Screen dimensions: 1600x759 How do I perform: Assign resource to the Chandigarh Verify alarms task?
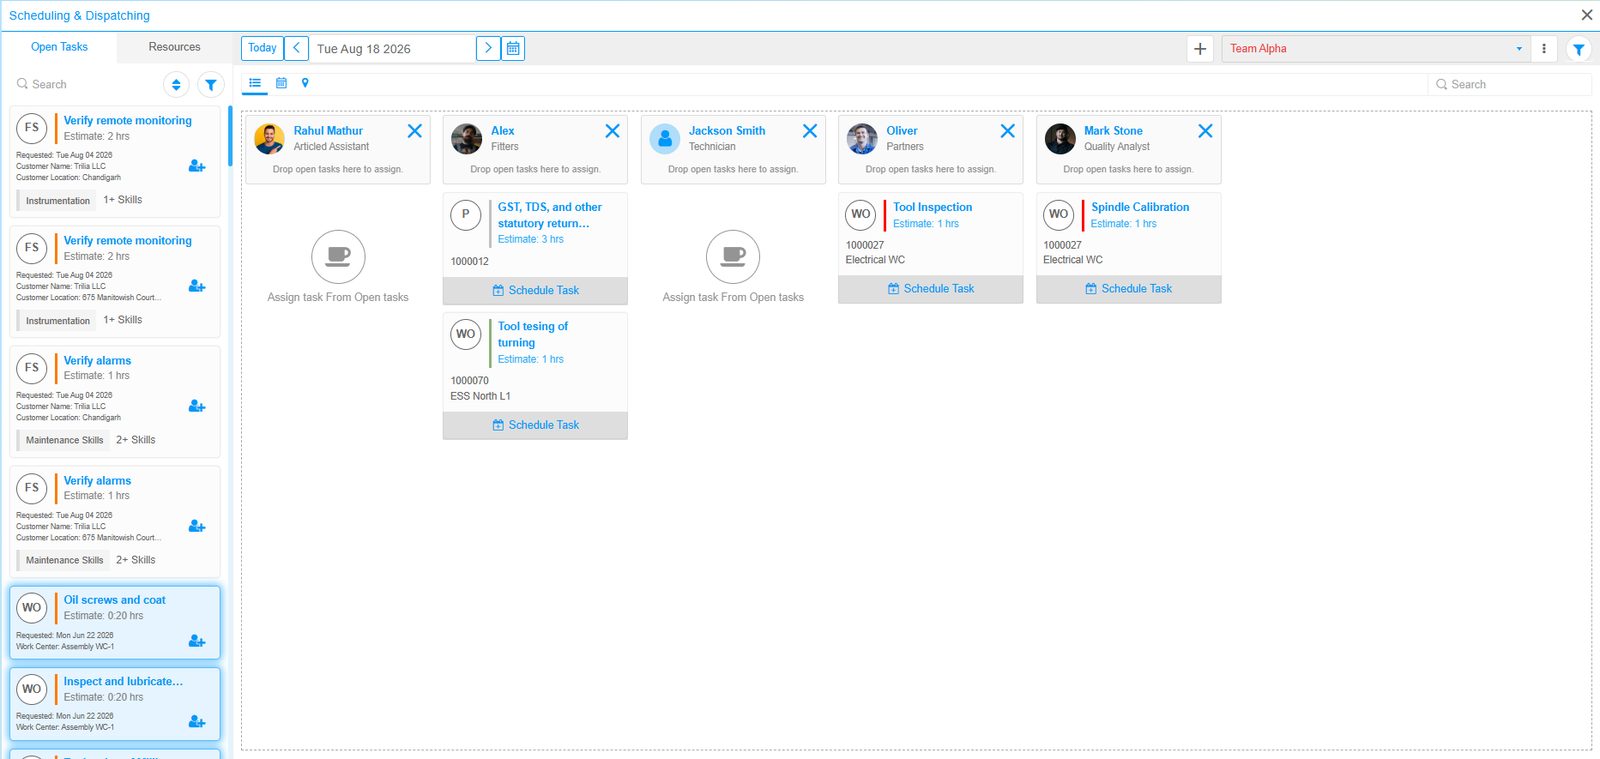[x=197, y=406]
